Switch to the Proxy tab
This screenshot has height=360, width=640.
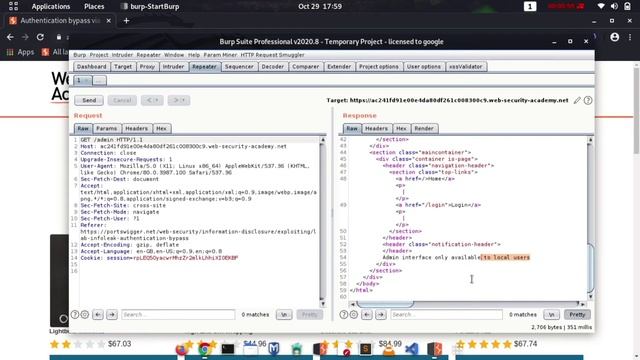(x=147, y=67)
